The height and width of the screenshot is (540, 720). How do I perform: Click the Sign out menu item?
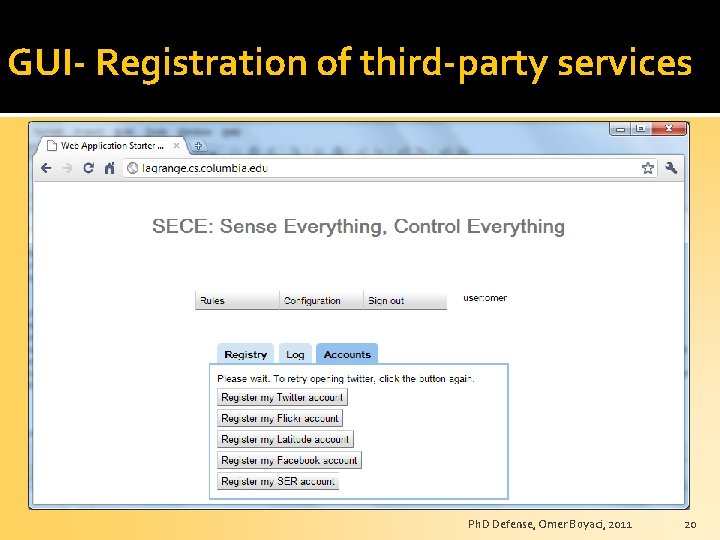405,300
